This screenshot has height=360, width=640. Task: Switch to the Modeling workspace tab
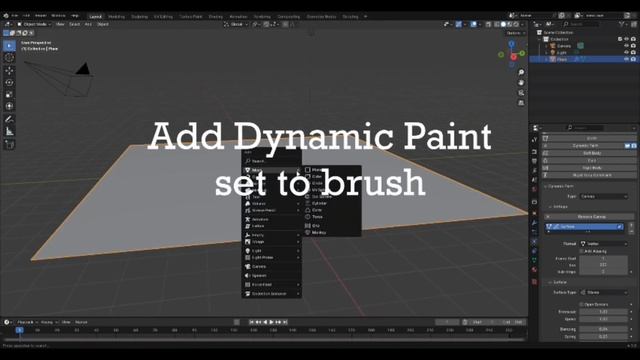116,17
